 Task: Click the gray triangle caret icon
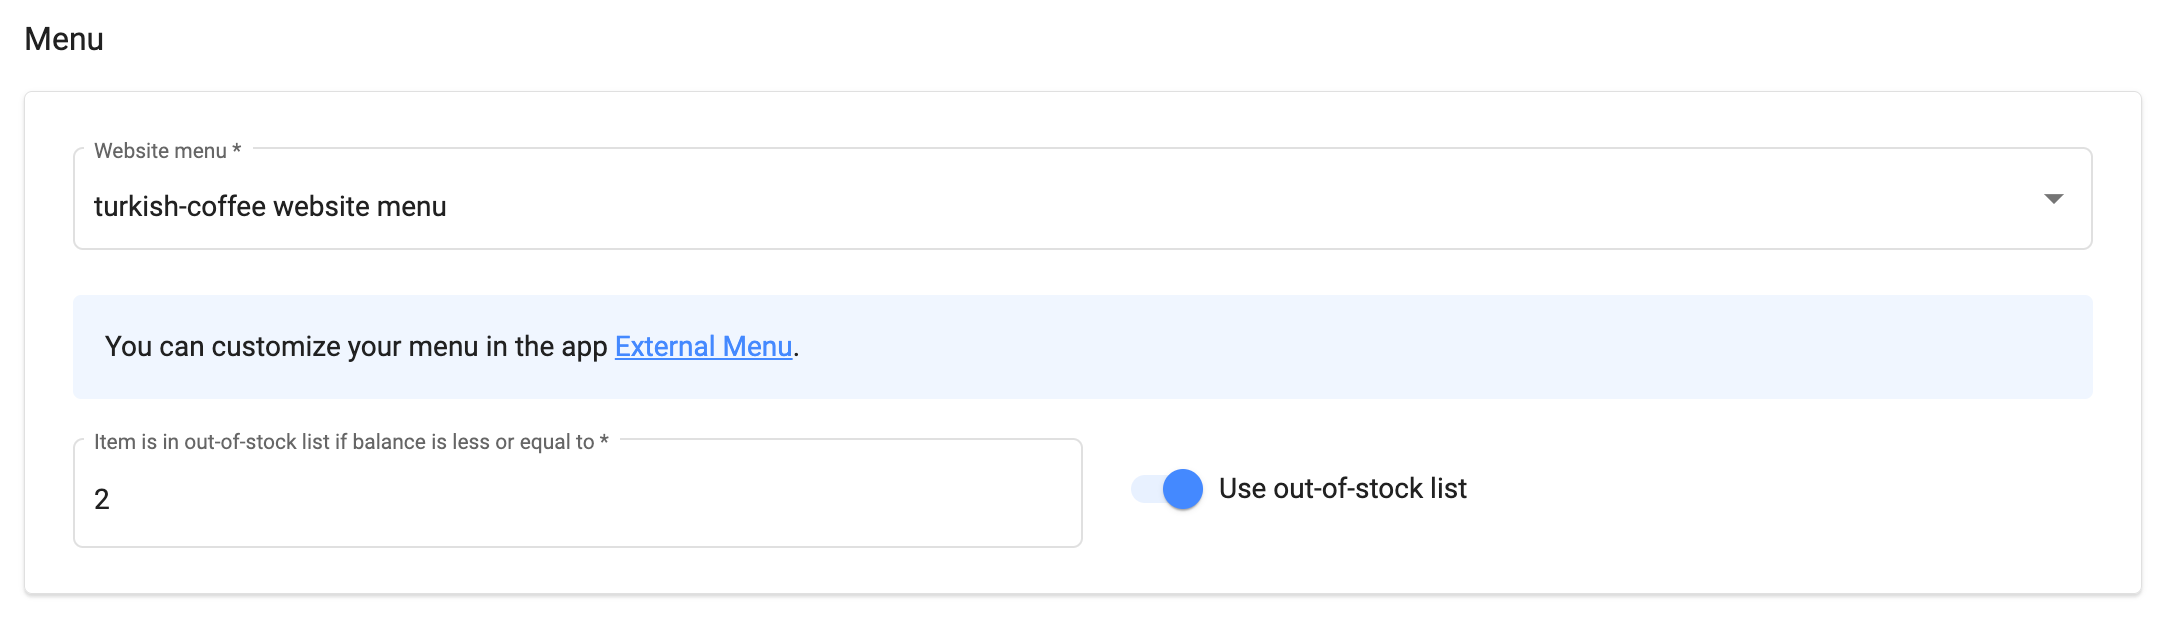(x=2053, y=199)
